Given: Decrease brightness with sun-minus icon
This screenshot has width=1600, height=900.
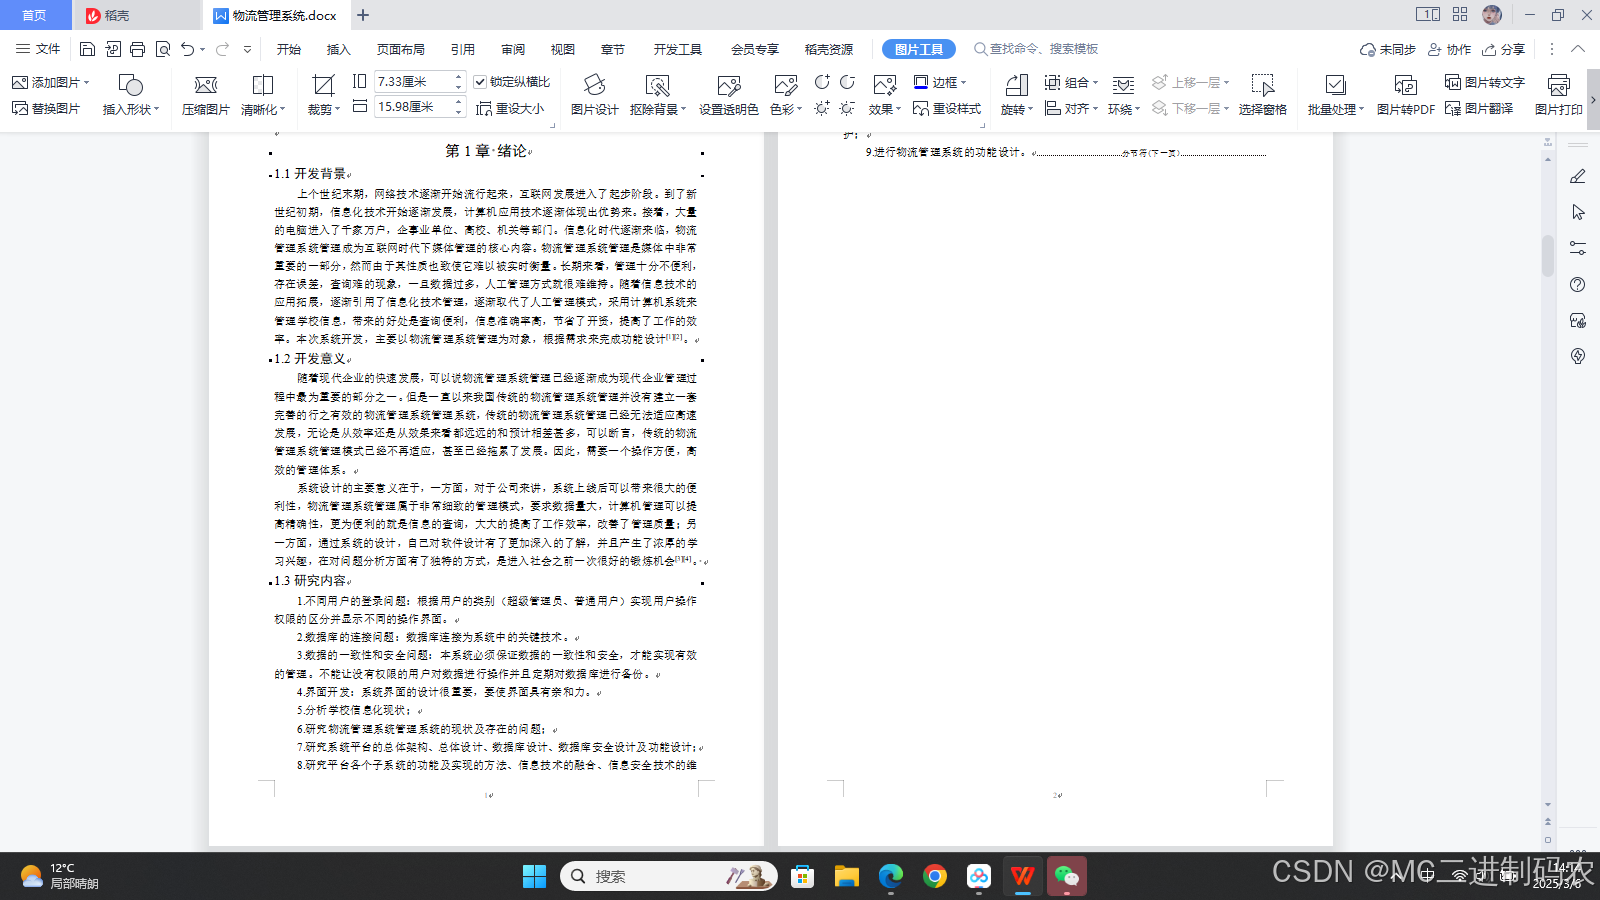Looking at the screenshot, I should pos(847,108).
